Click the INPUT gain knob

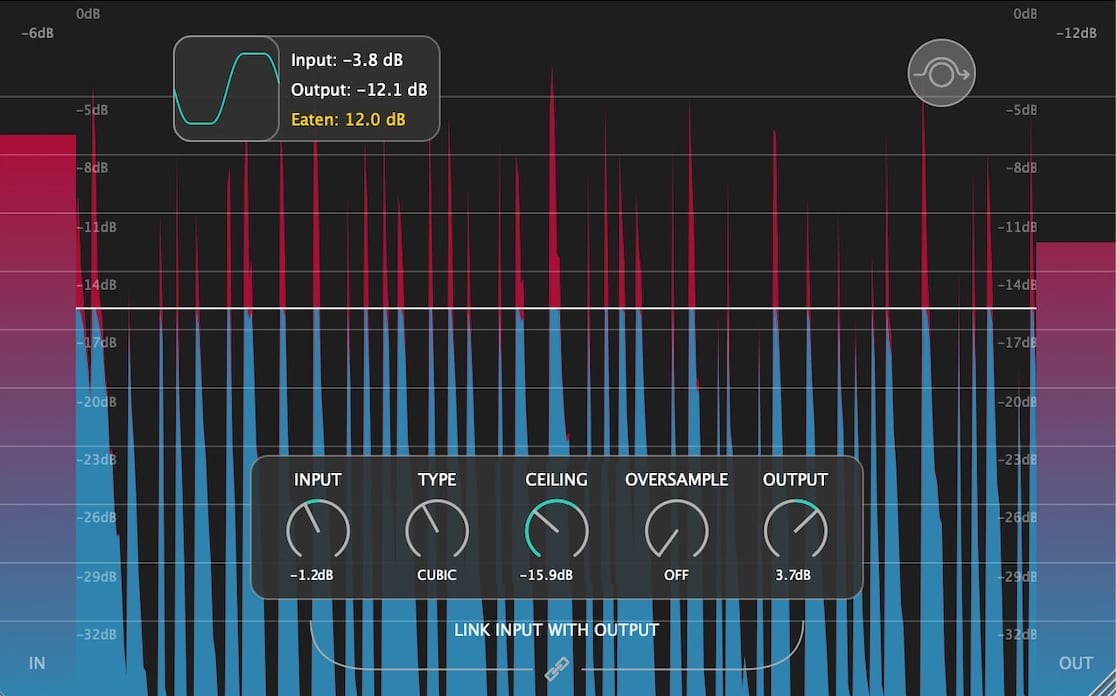[x=317, y=530]
